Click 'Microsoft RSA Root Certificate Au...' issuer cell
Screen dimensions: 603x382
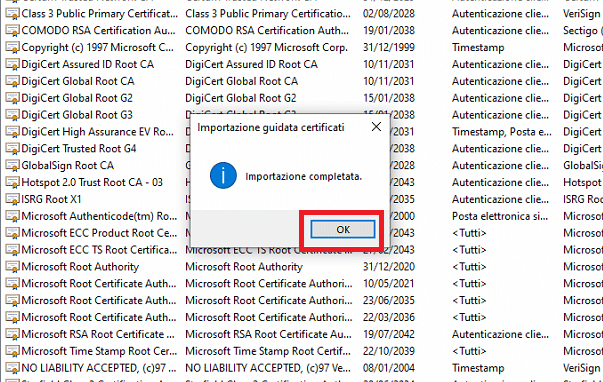(x=268, y=334)
